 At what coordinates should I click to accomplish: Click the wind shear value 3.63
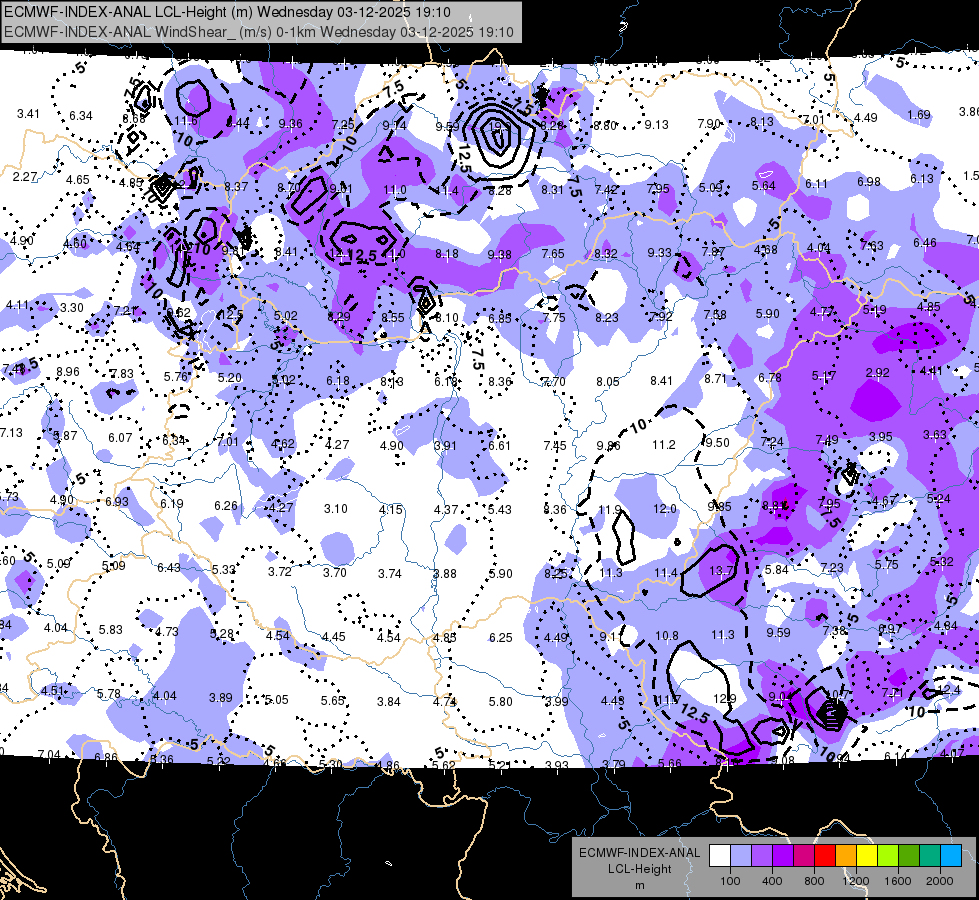click(935, 435)
